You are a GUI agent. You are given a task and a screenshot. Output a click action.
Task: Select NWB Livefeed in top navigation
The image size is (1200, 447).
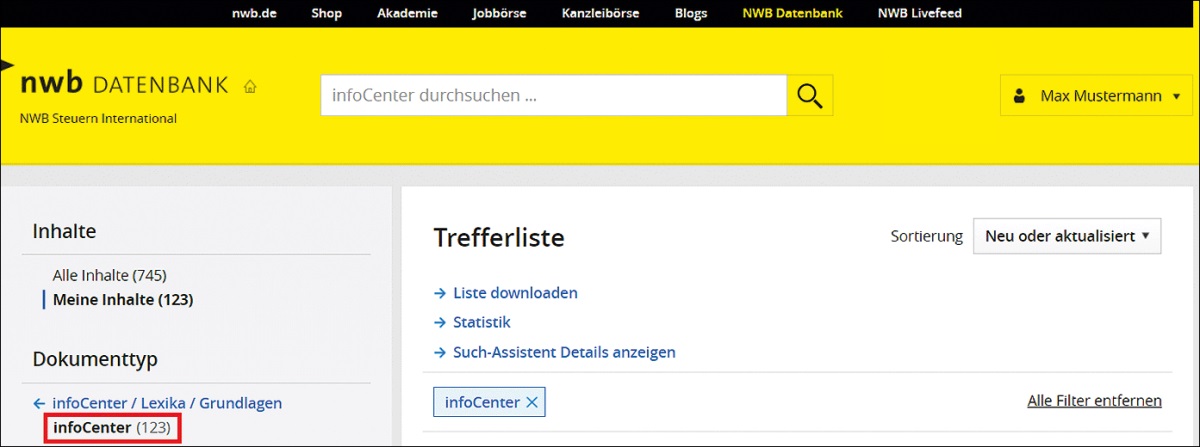click(918, 13)
